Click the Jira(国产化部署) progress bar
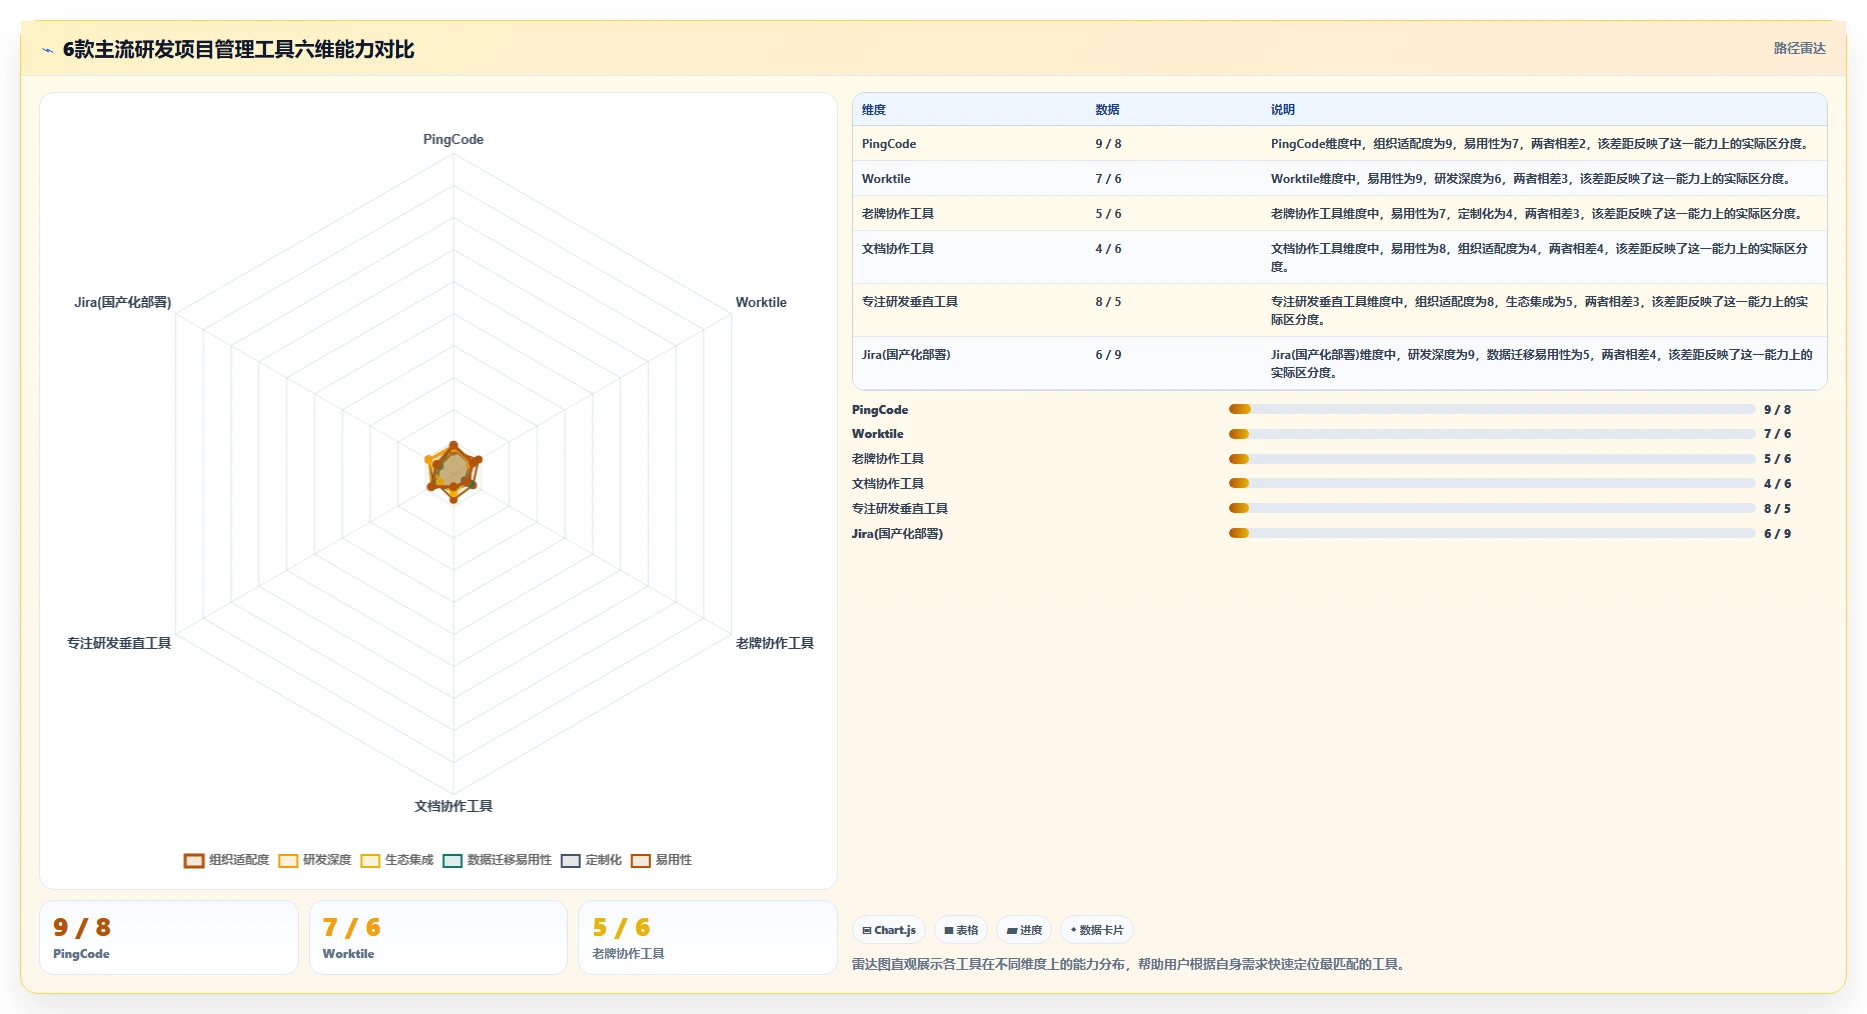Viewport: 1867px width, 1014px height. point(1492,533)
